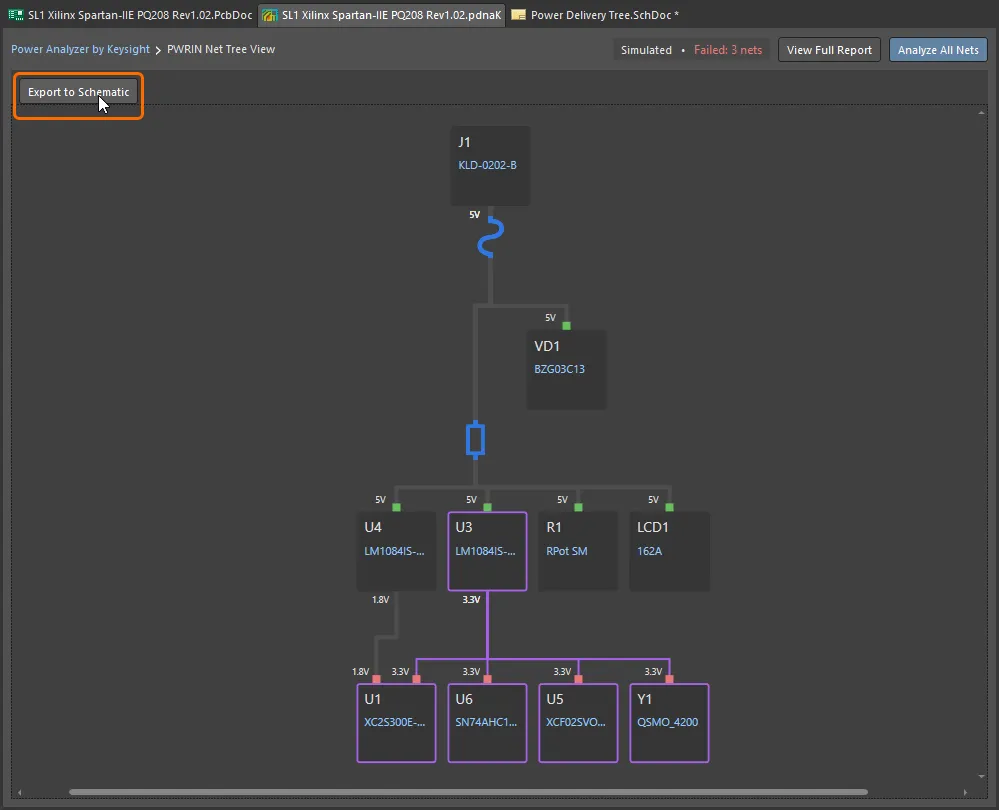
Task: Select the blue resistor symbol above U4 row
Action: 475,439
